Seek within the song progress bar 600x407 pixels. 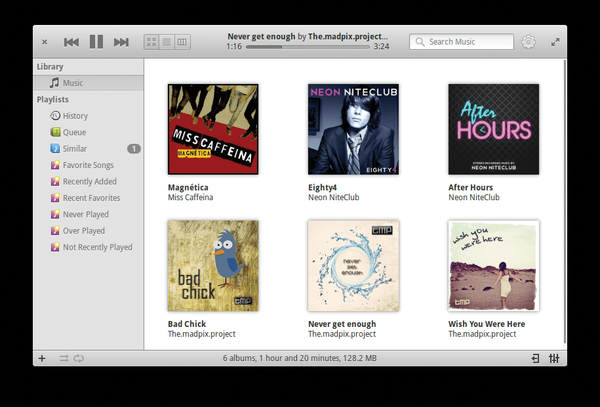(x=308, y=47)
